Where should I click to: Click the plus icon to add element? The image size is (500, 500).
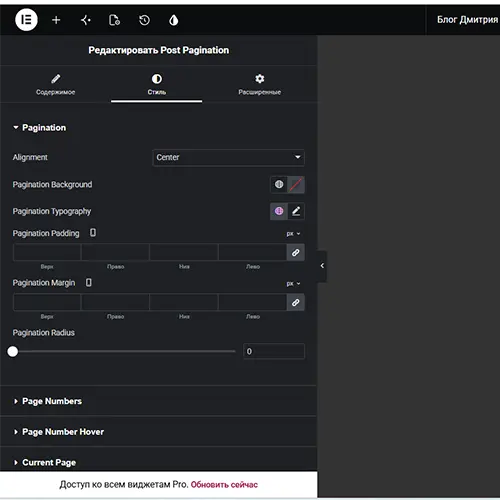56,20
